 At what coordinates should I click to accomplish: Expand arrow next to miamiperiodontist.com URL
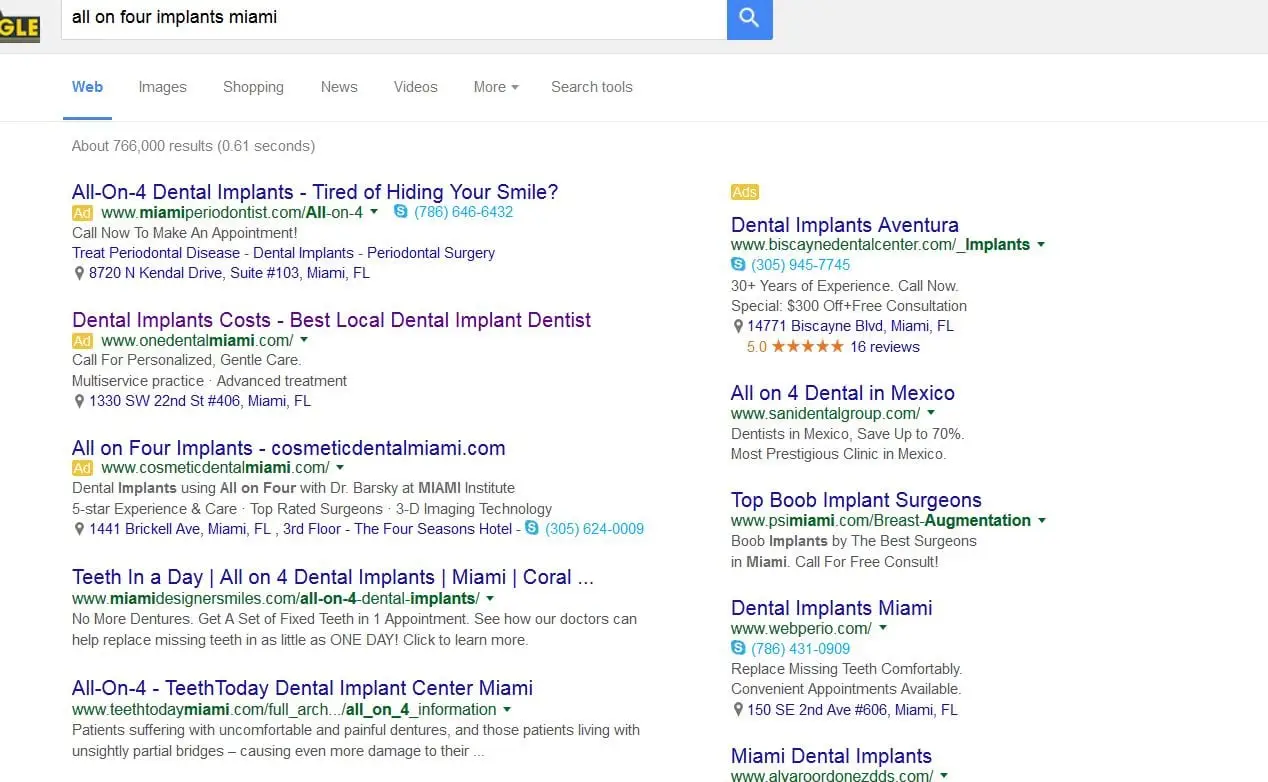click(x=374, y=212)
